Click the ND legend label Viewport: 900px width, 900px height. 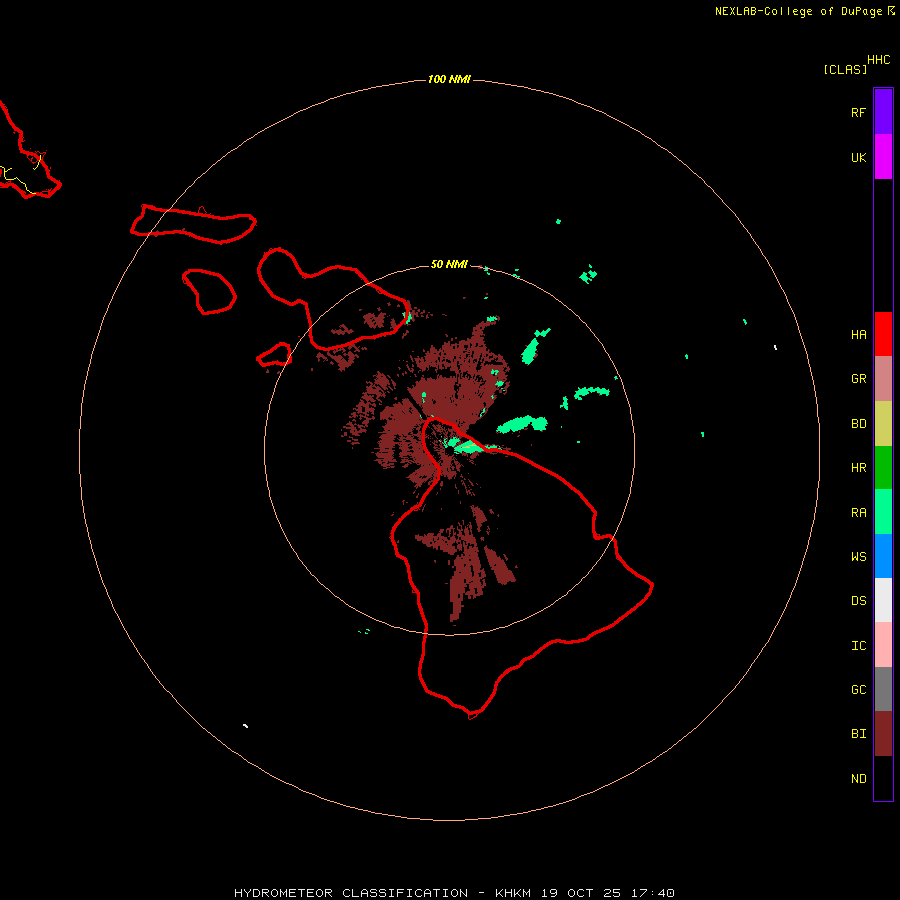pos(858,779)
